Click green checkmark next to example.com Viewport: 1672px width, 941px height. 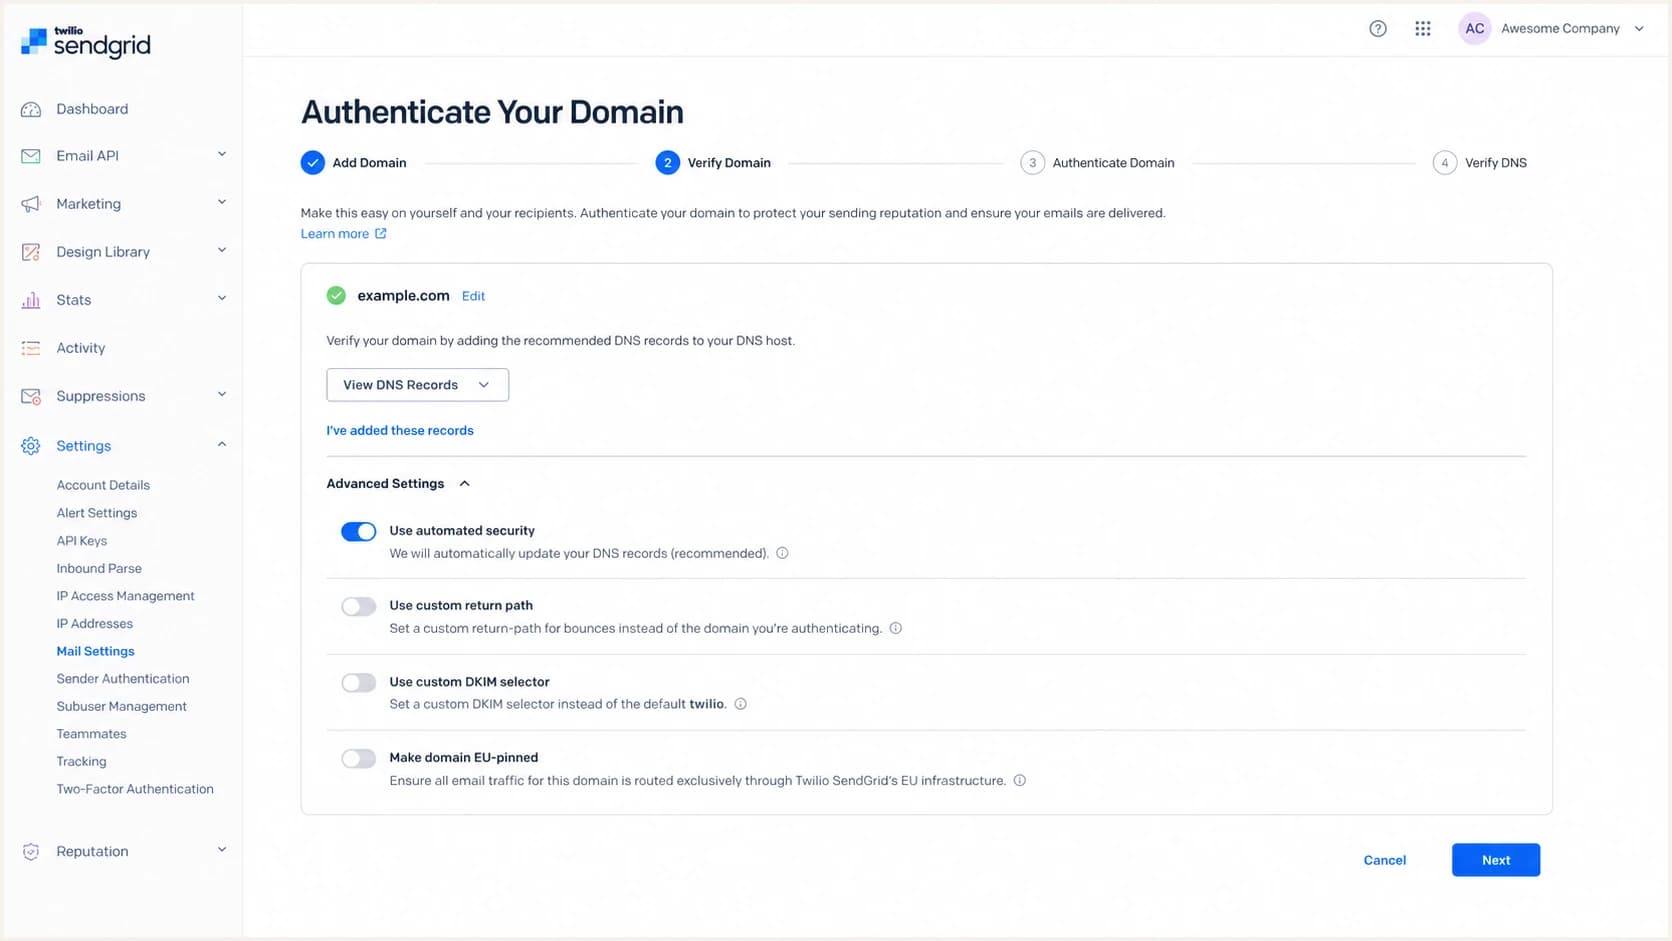click(x=336, y=296)
